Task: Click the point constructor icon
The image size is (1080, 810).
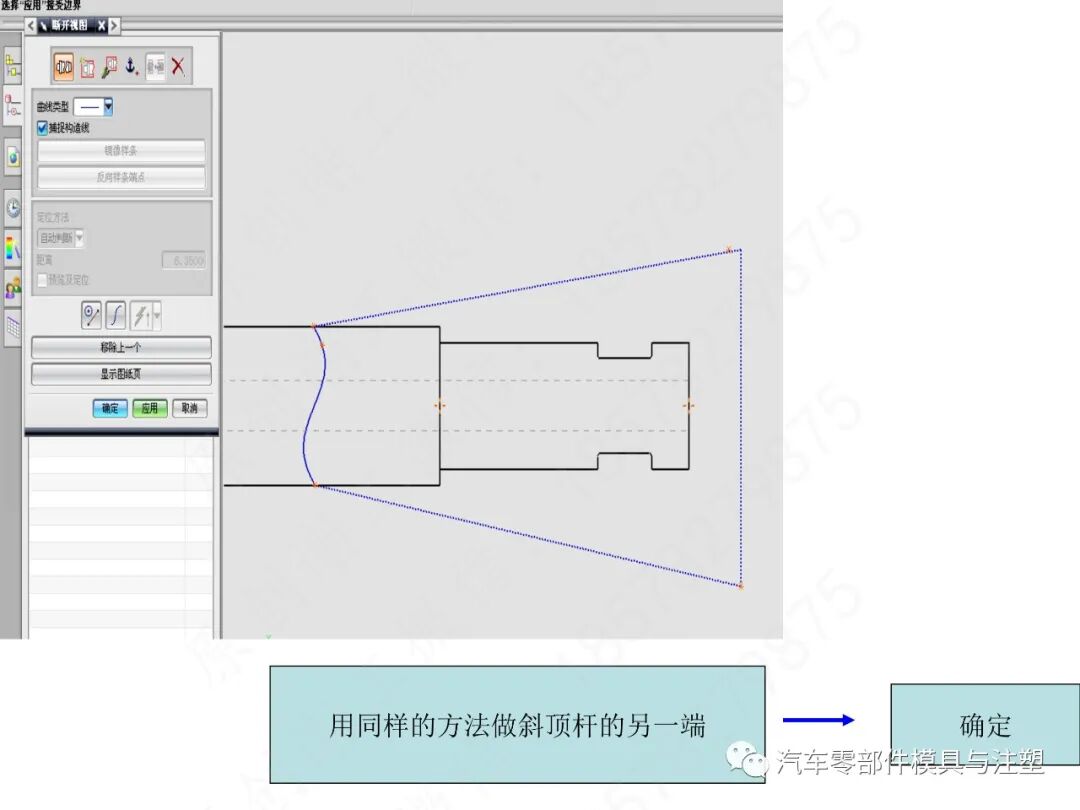Action: click(x=92, y=314)
